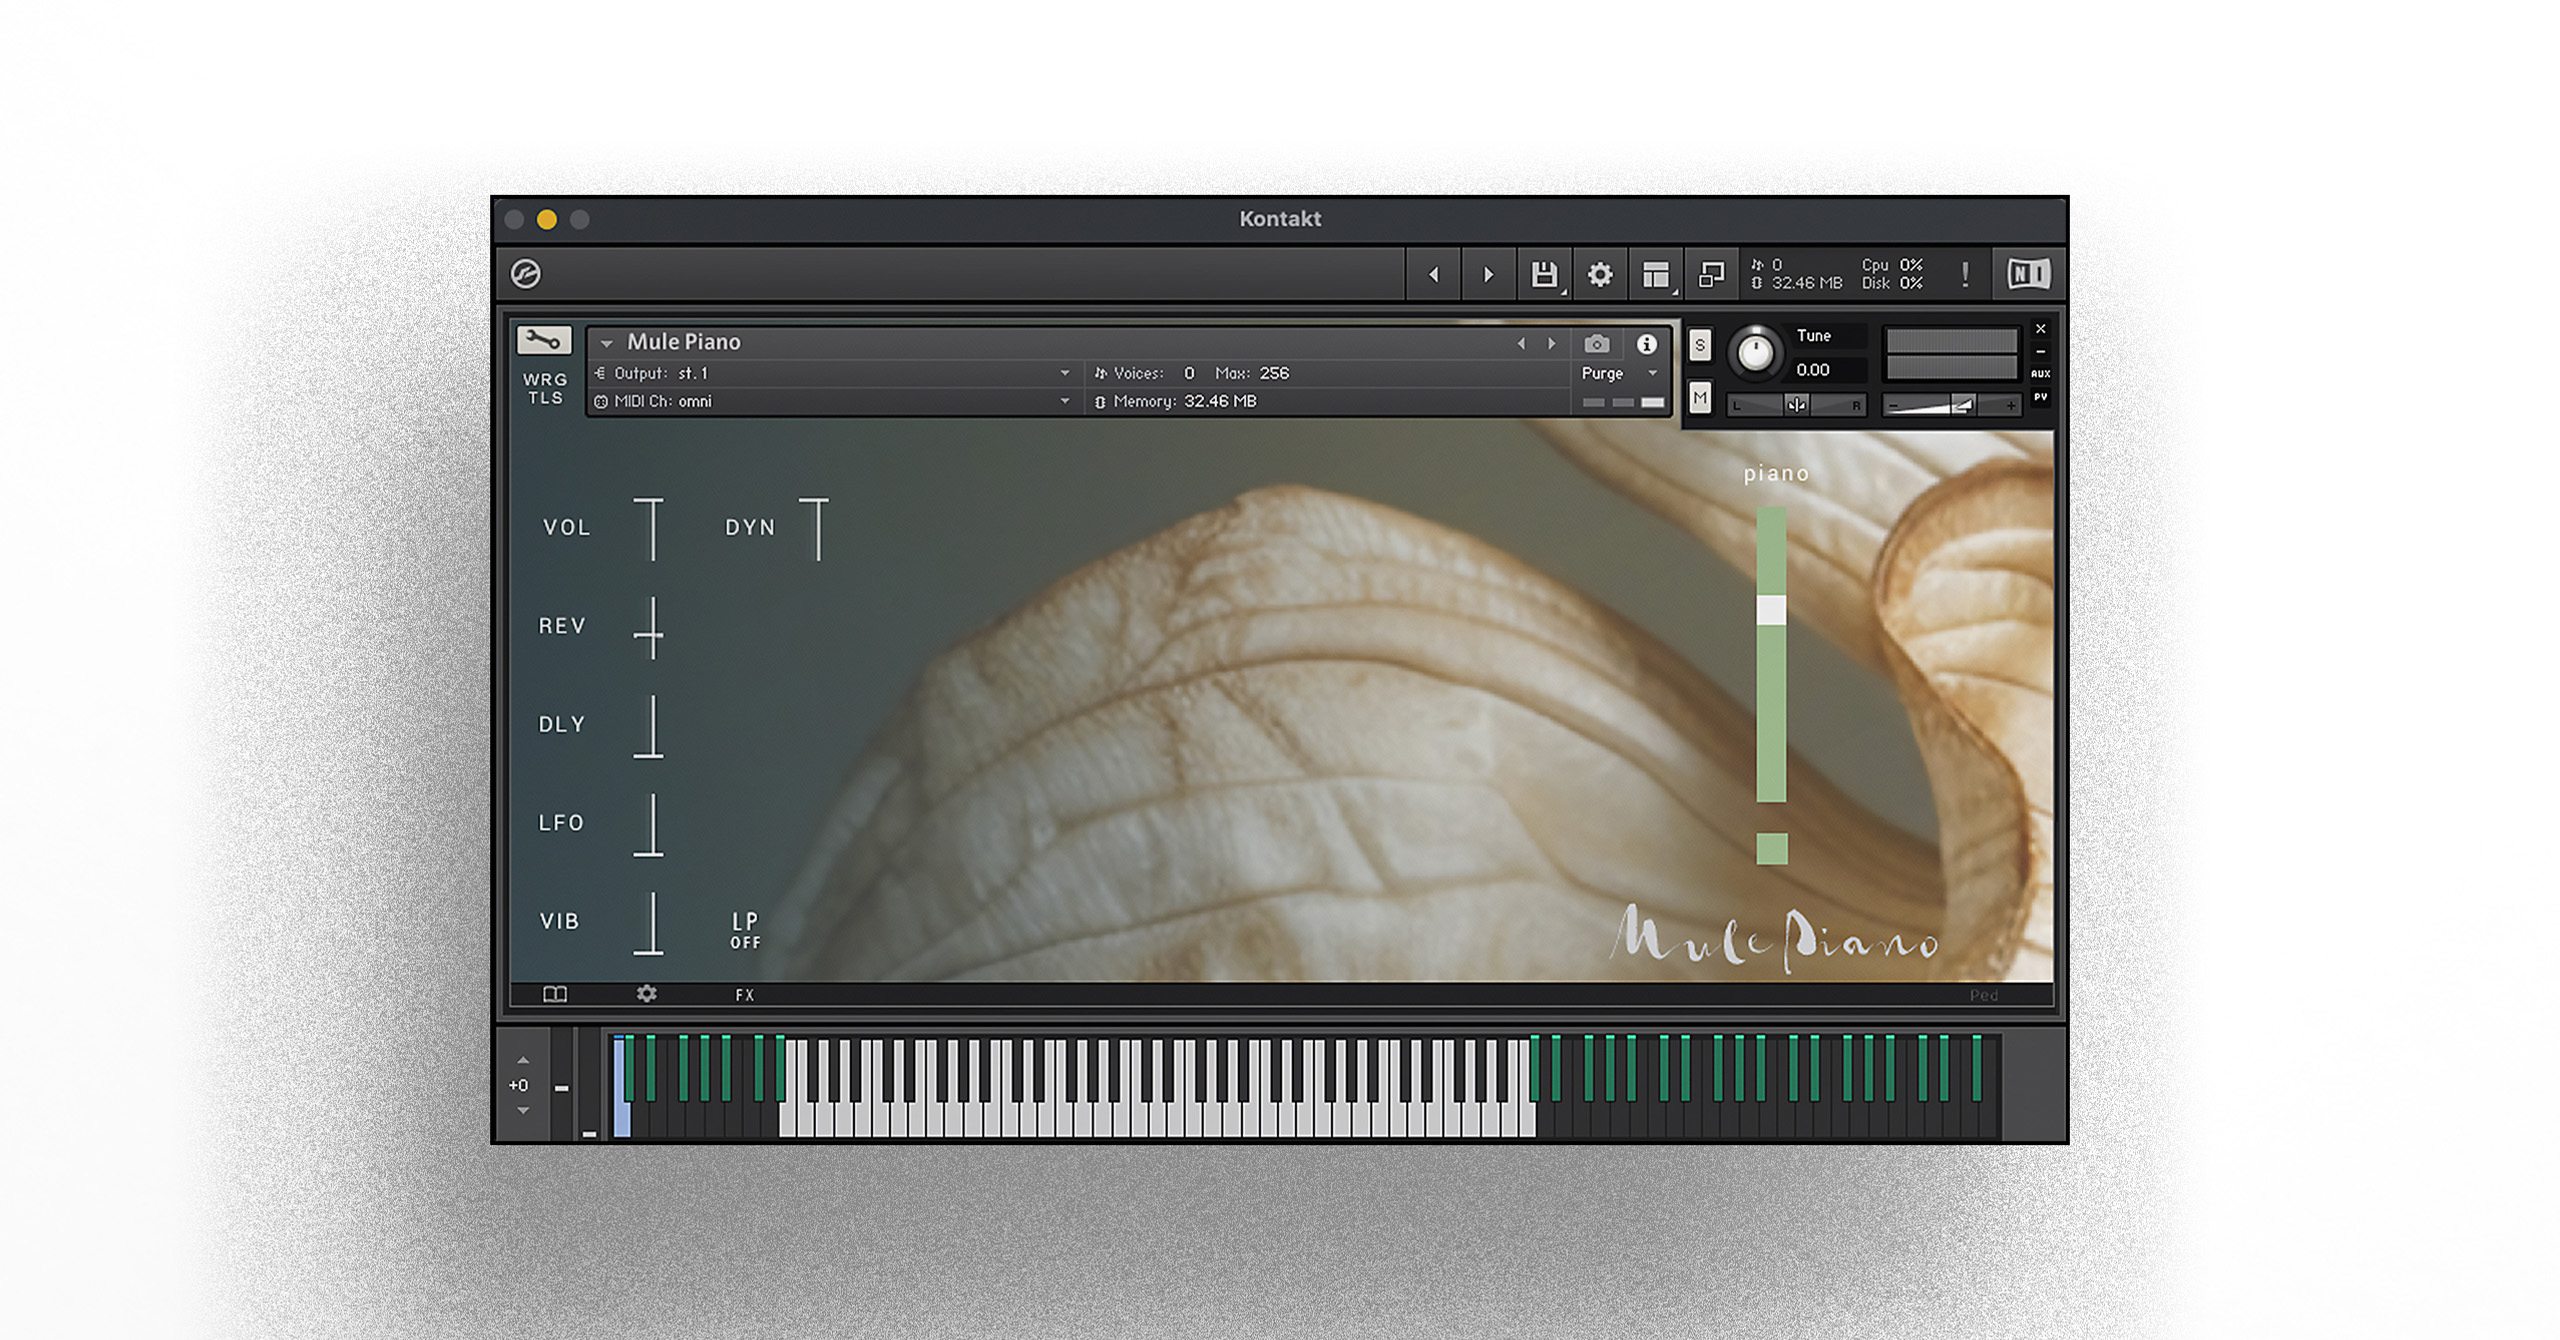Screen dimensions: 2560x1340
Task: Click the macOS yellow minimize button
Action: pyautogui.click(x=547, y=219)
